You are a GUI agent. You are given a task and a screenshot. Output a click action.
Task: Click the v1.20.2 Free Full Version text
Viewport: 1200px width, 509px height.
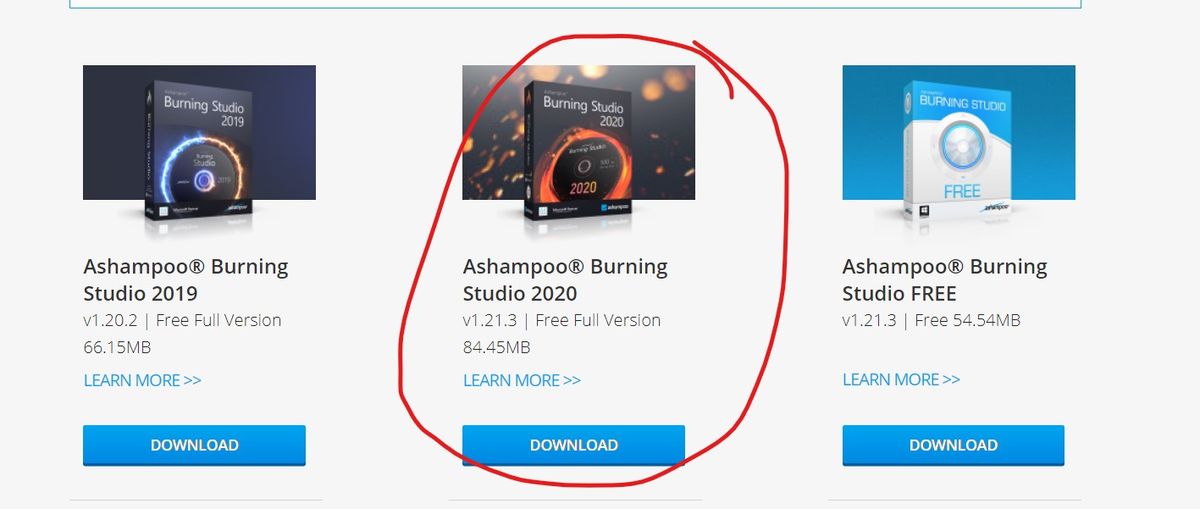click(182, 320)
